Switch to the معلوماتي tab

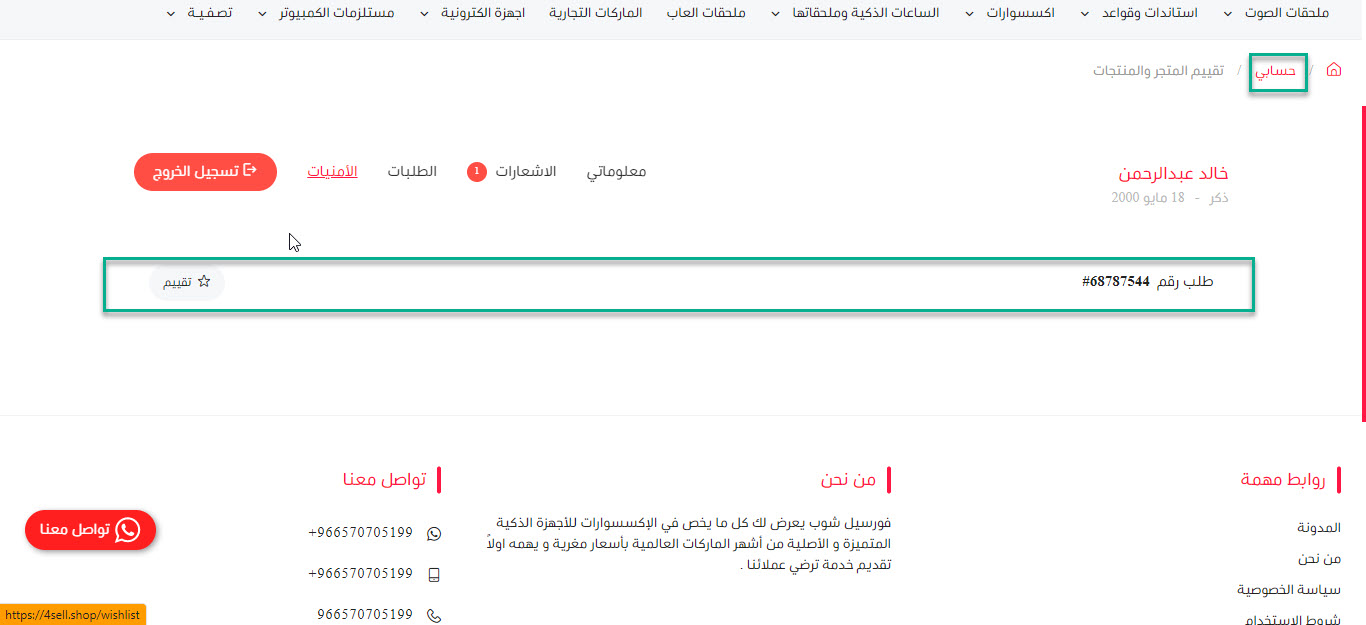click(616, 172)
